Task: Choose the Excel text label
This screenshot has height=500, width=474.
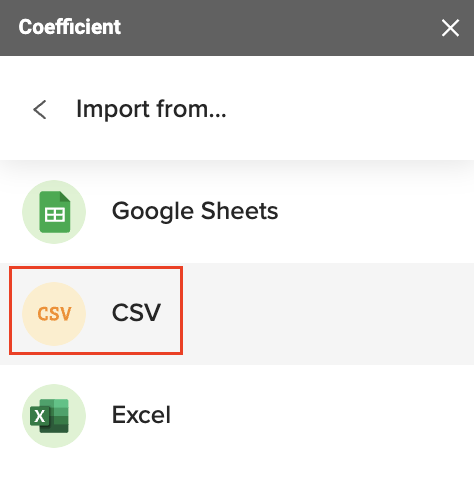Action: (141, 415)
